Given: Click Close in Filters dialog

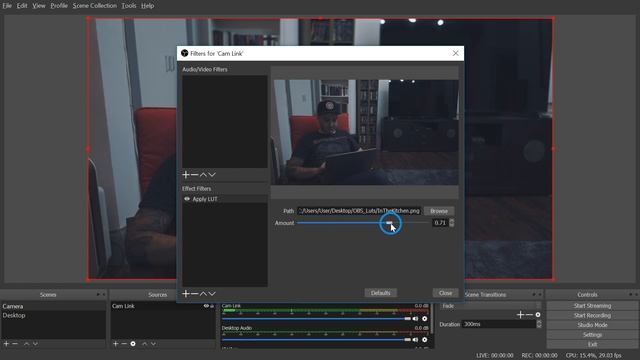Looking at the screenshot, I should 445,293.
